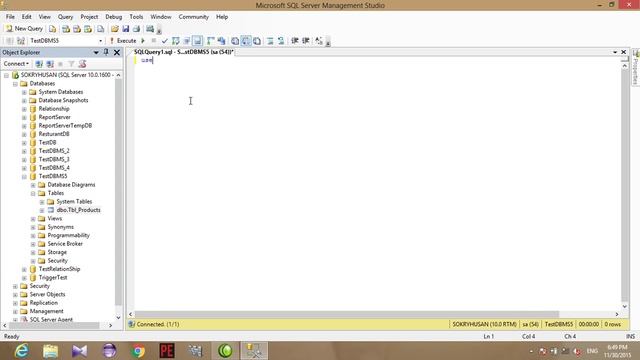This screenshot has height=360, width=640.
Task: Open Analysis Services XMLA Query icon
Action: click(88, 29)
